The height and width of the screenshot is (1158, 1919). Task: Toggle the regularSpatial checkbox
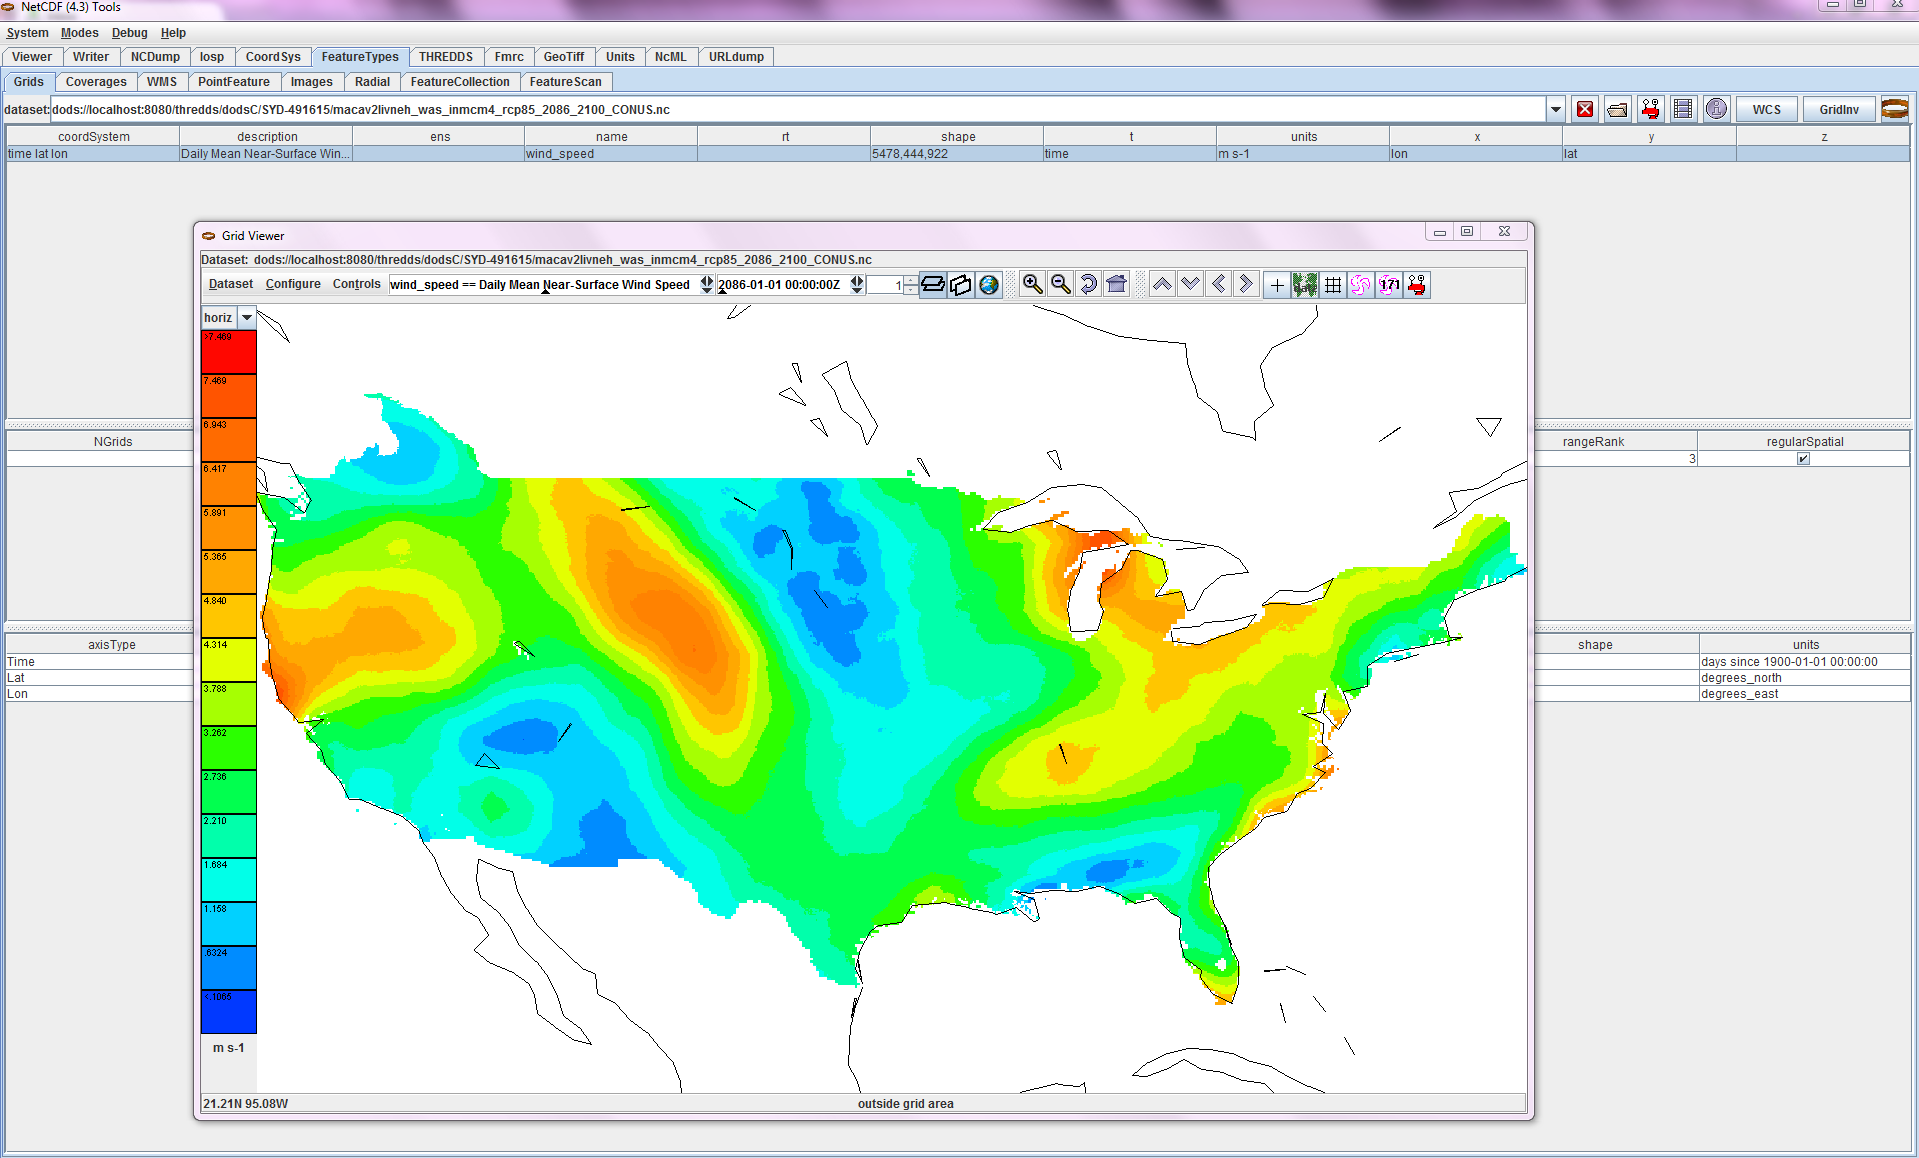(1803, 459)
